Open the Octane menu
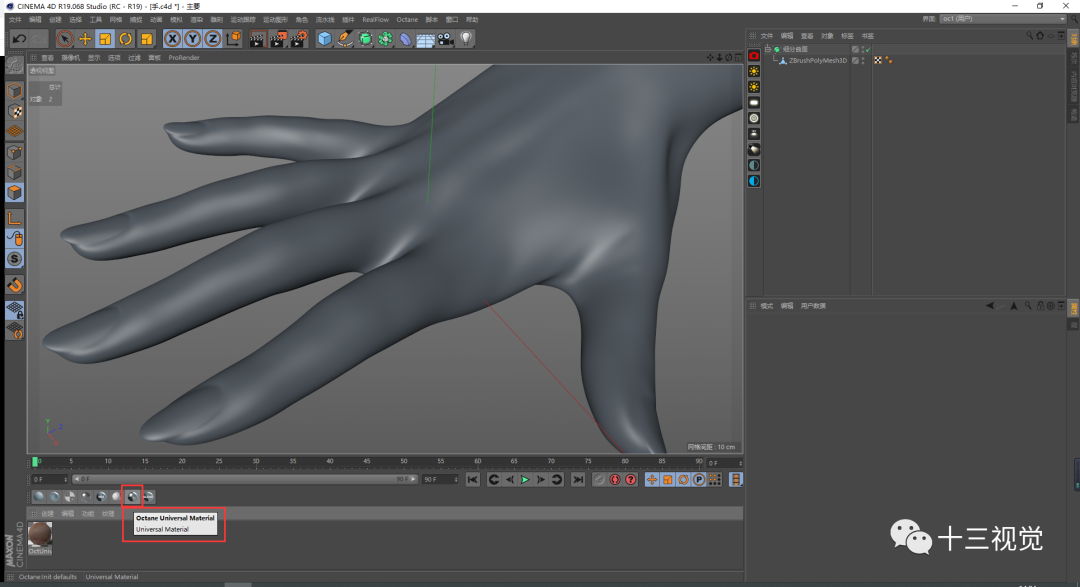1080x587 pixels. click(407, 19)
